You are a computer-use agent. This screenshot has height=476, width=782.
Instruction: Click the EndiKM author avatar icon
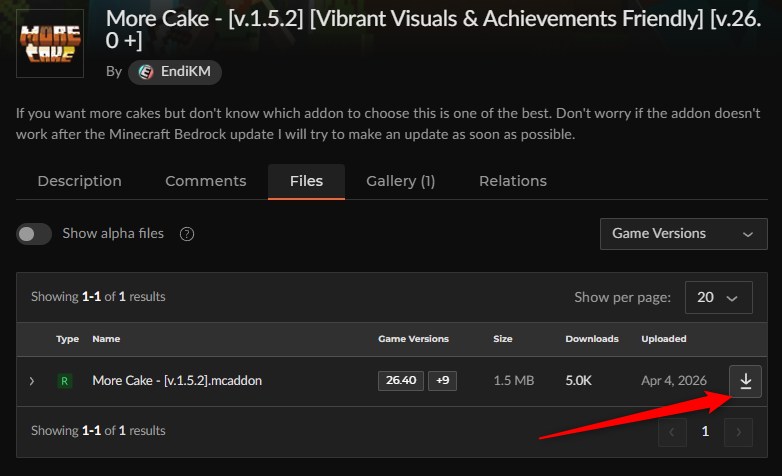pyautogui.click(x=146, y=72)
